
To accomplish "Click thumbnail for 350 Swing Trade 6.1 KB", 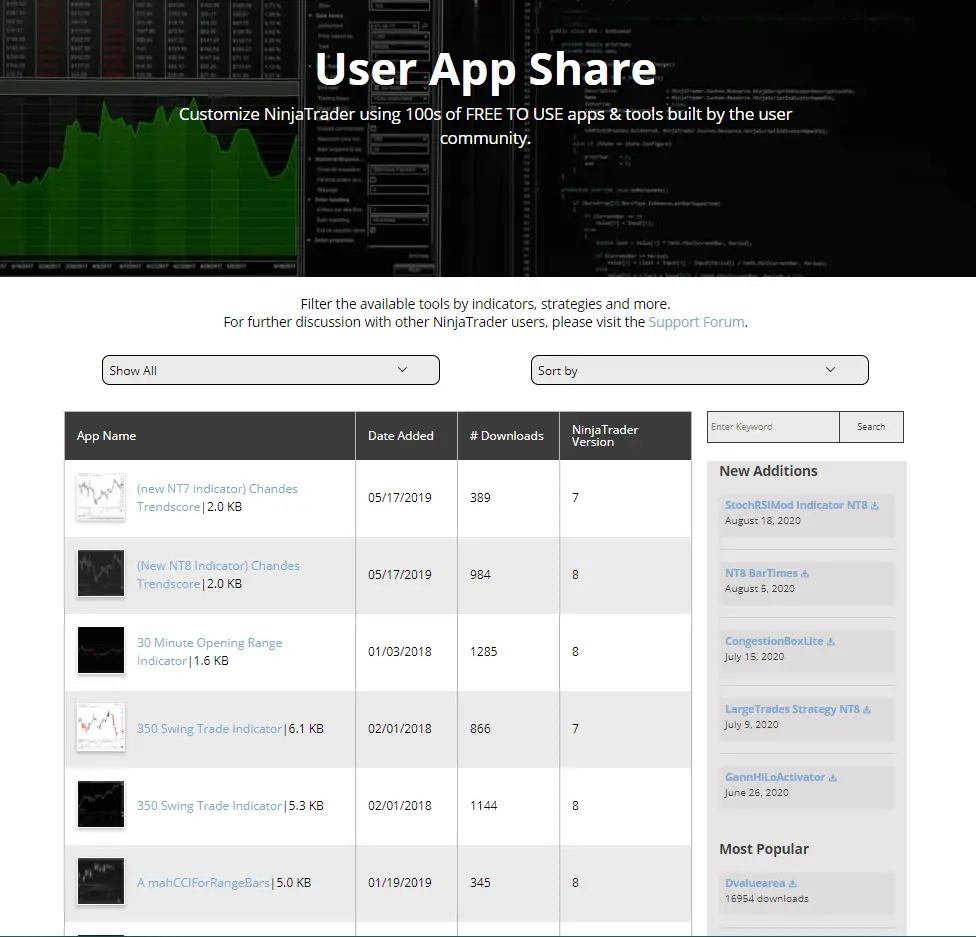I will tap(101, 727).
